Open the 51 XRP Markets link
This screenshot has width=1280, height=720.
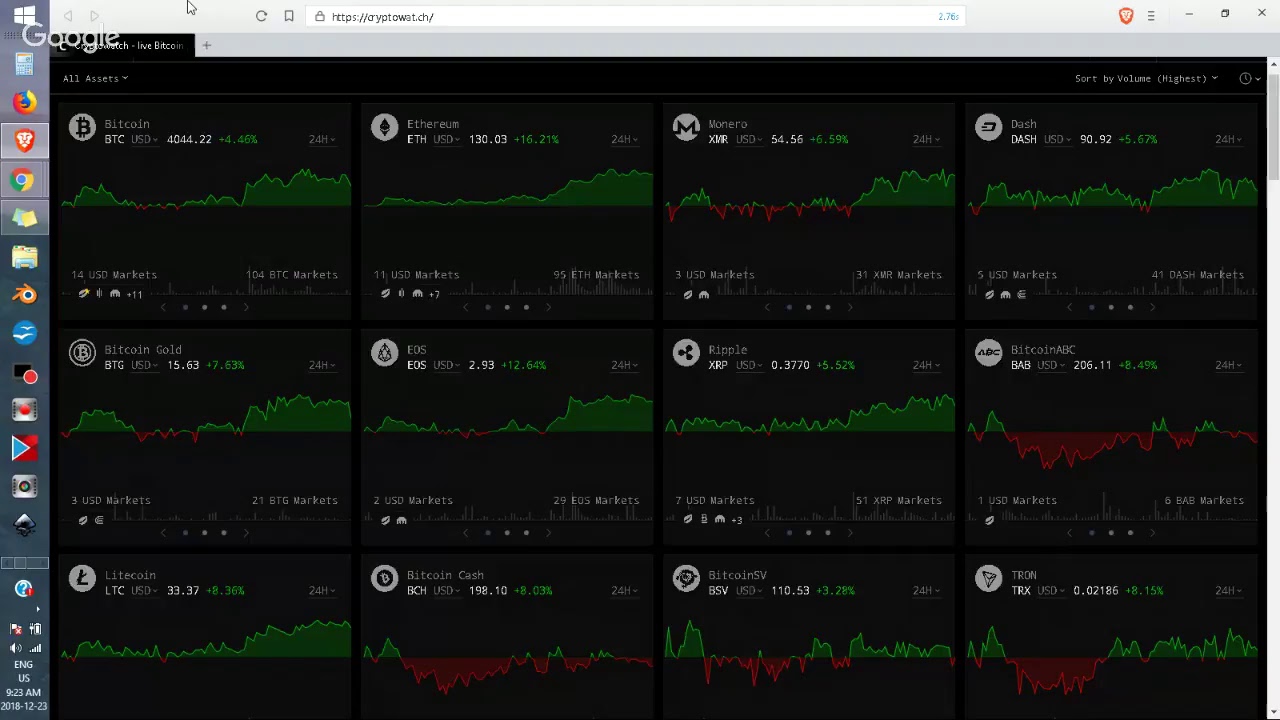(x=898, y=501)
